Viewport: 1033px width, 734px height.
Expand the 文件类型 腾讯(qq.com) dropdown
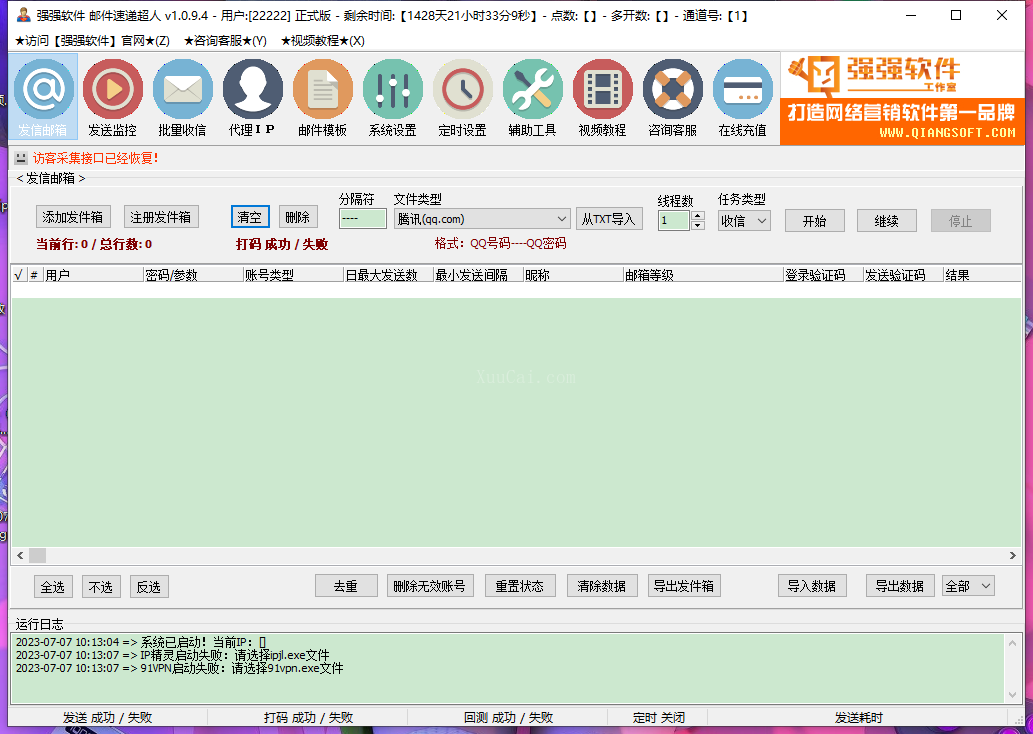coord(561,220)
